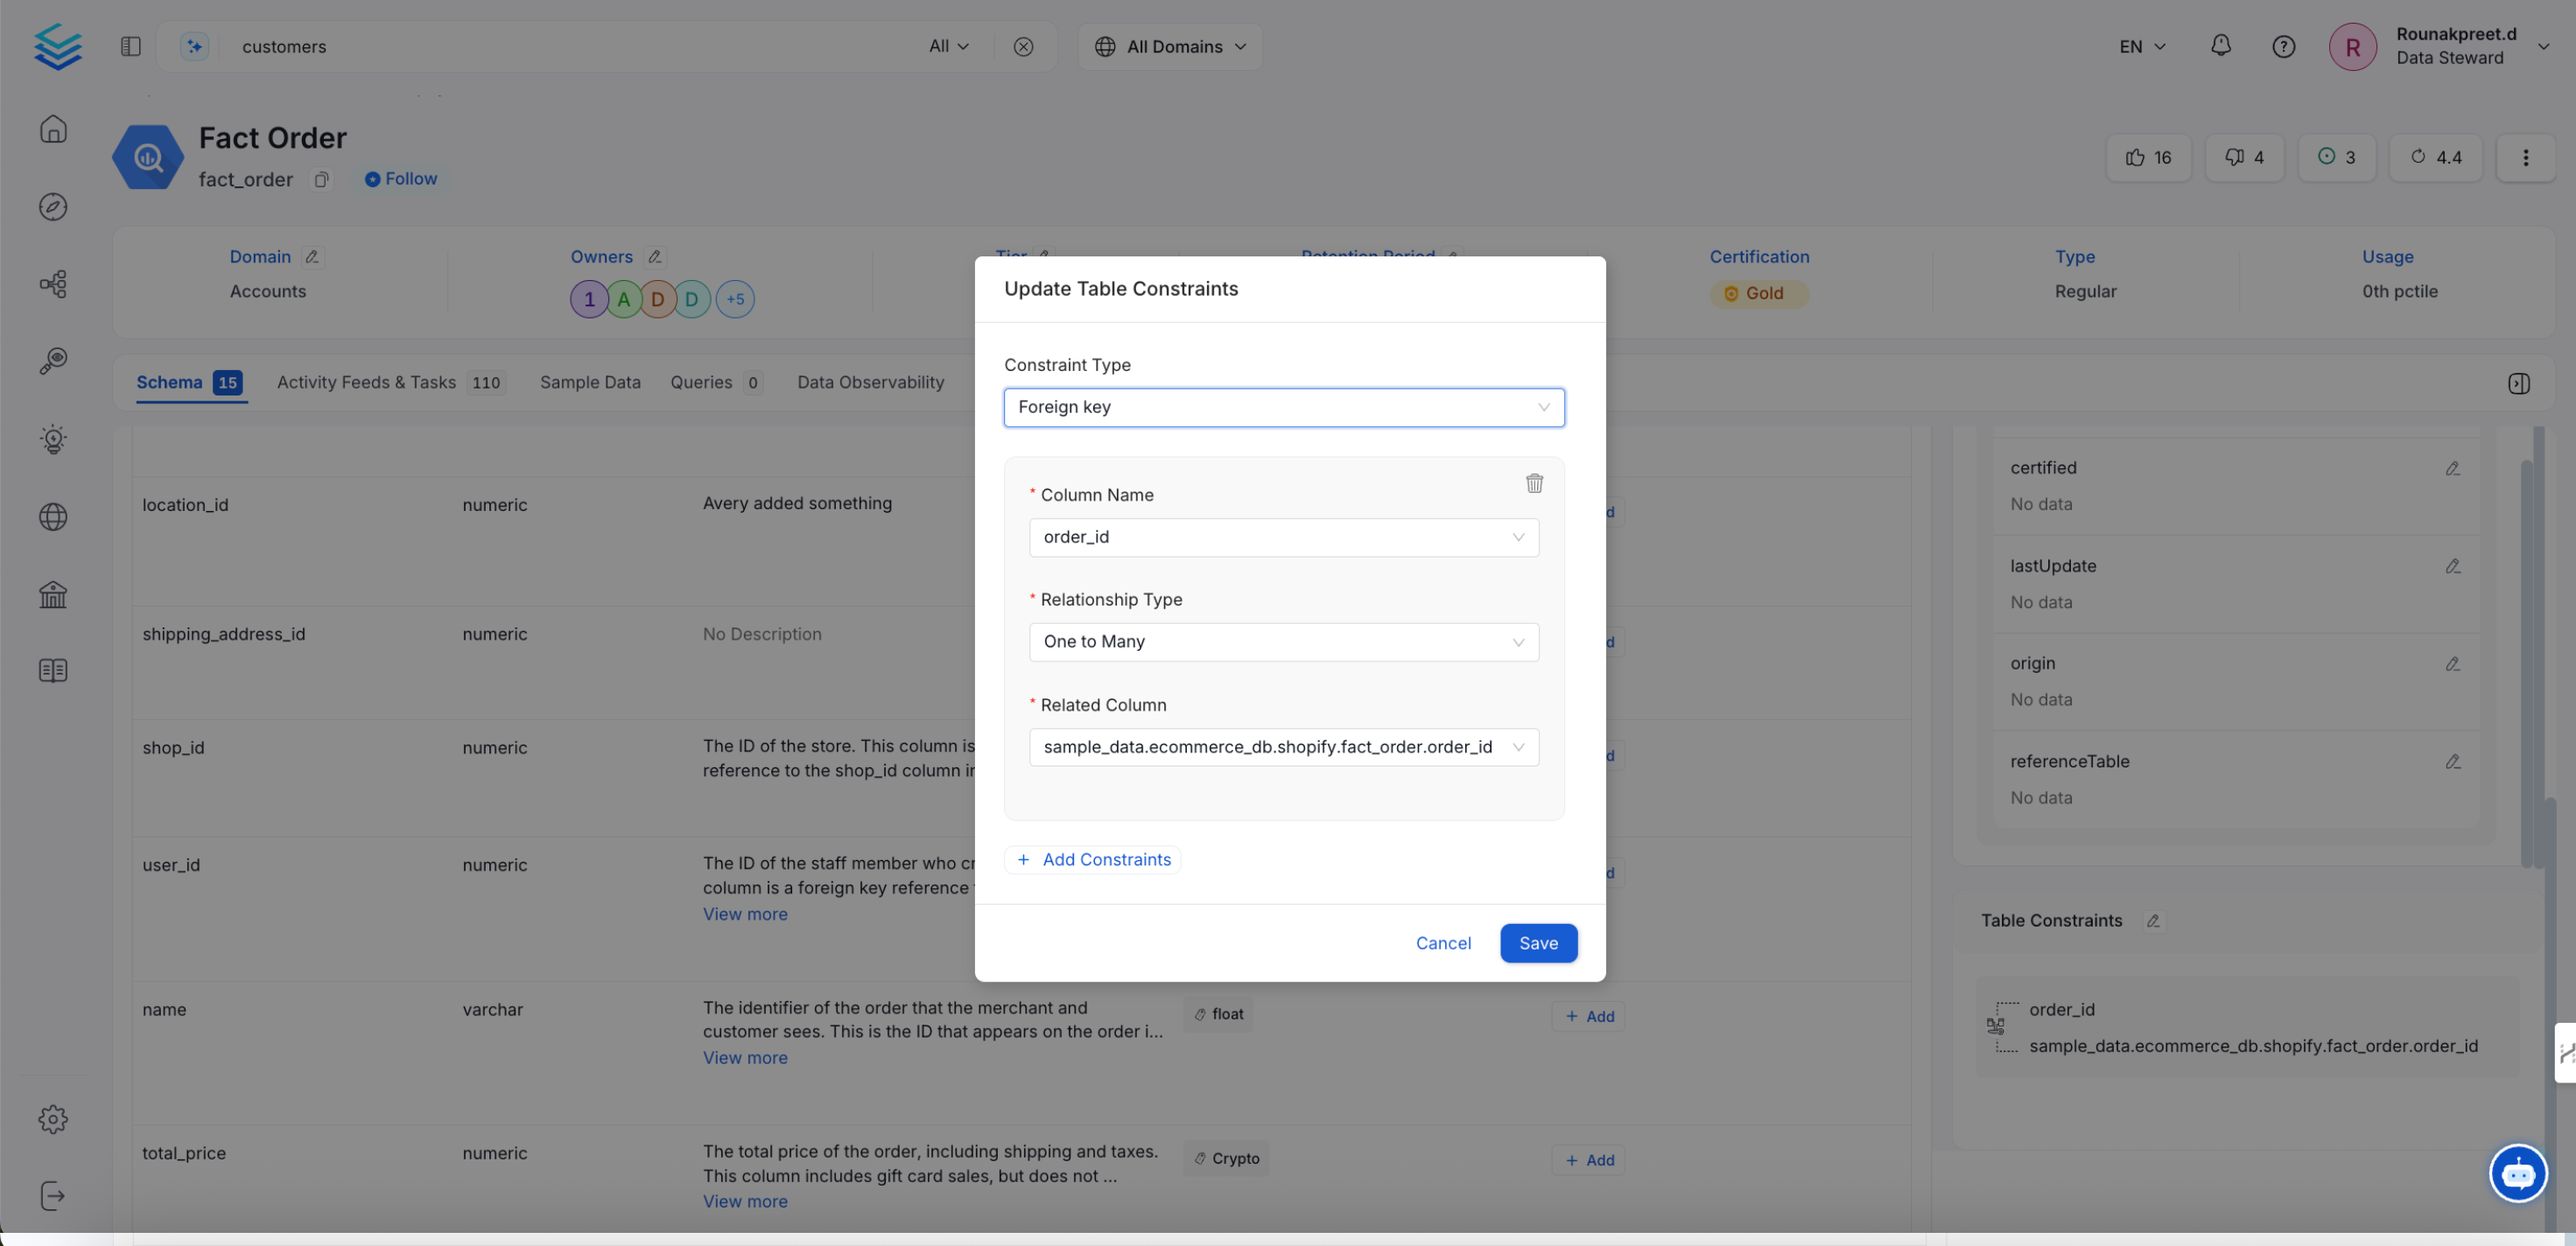Delete the constraint using the trash icon
Image resolution: width=2576 pixels, height=1246 pixels.
[x=1534, y=483]
